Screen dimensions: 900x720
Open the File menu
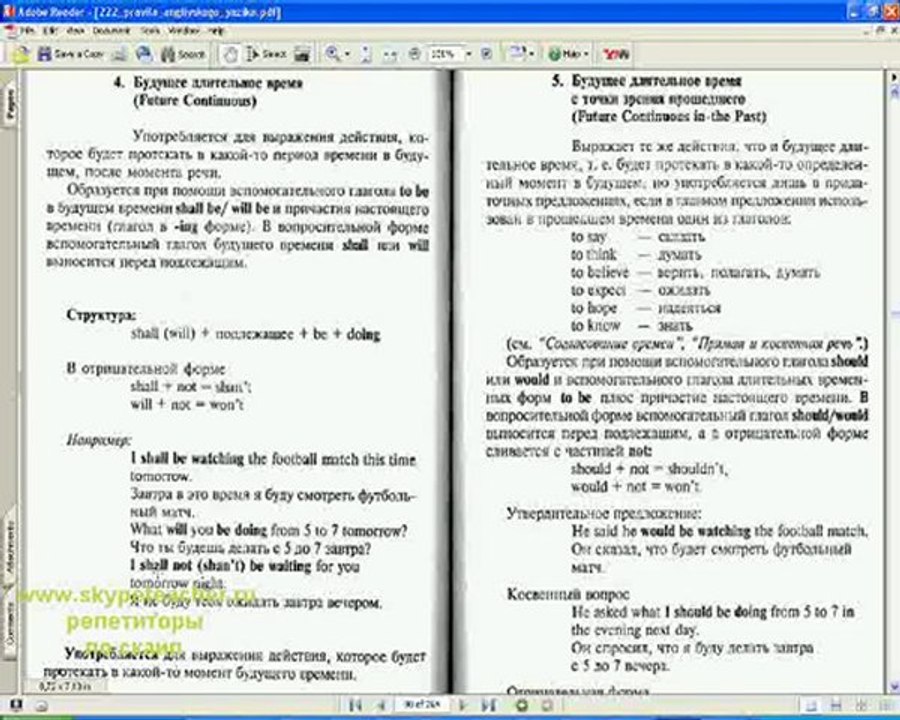point(27,31)
